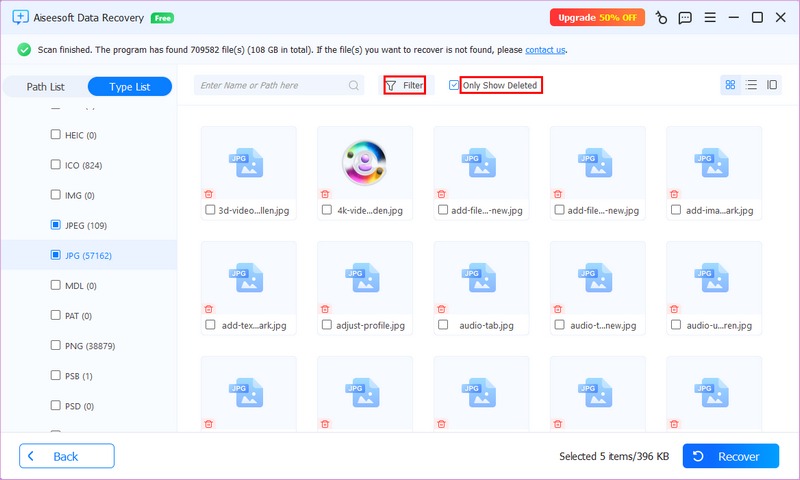Switch to the Path List tab
Screen dimensions: 800x480
[x=45, y=87]
